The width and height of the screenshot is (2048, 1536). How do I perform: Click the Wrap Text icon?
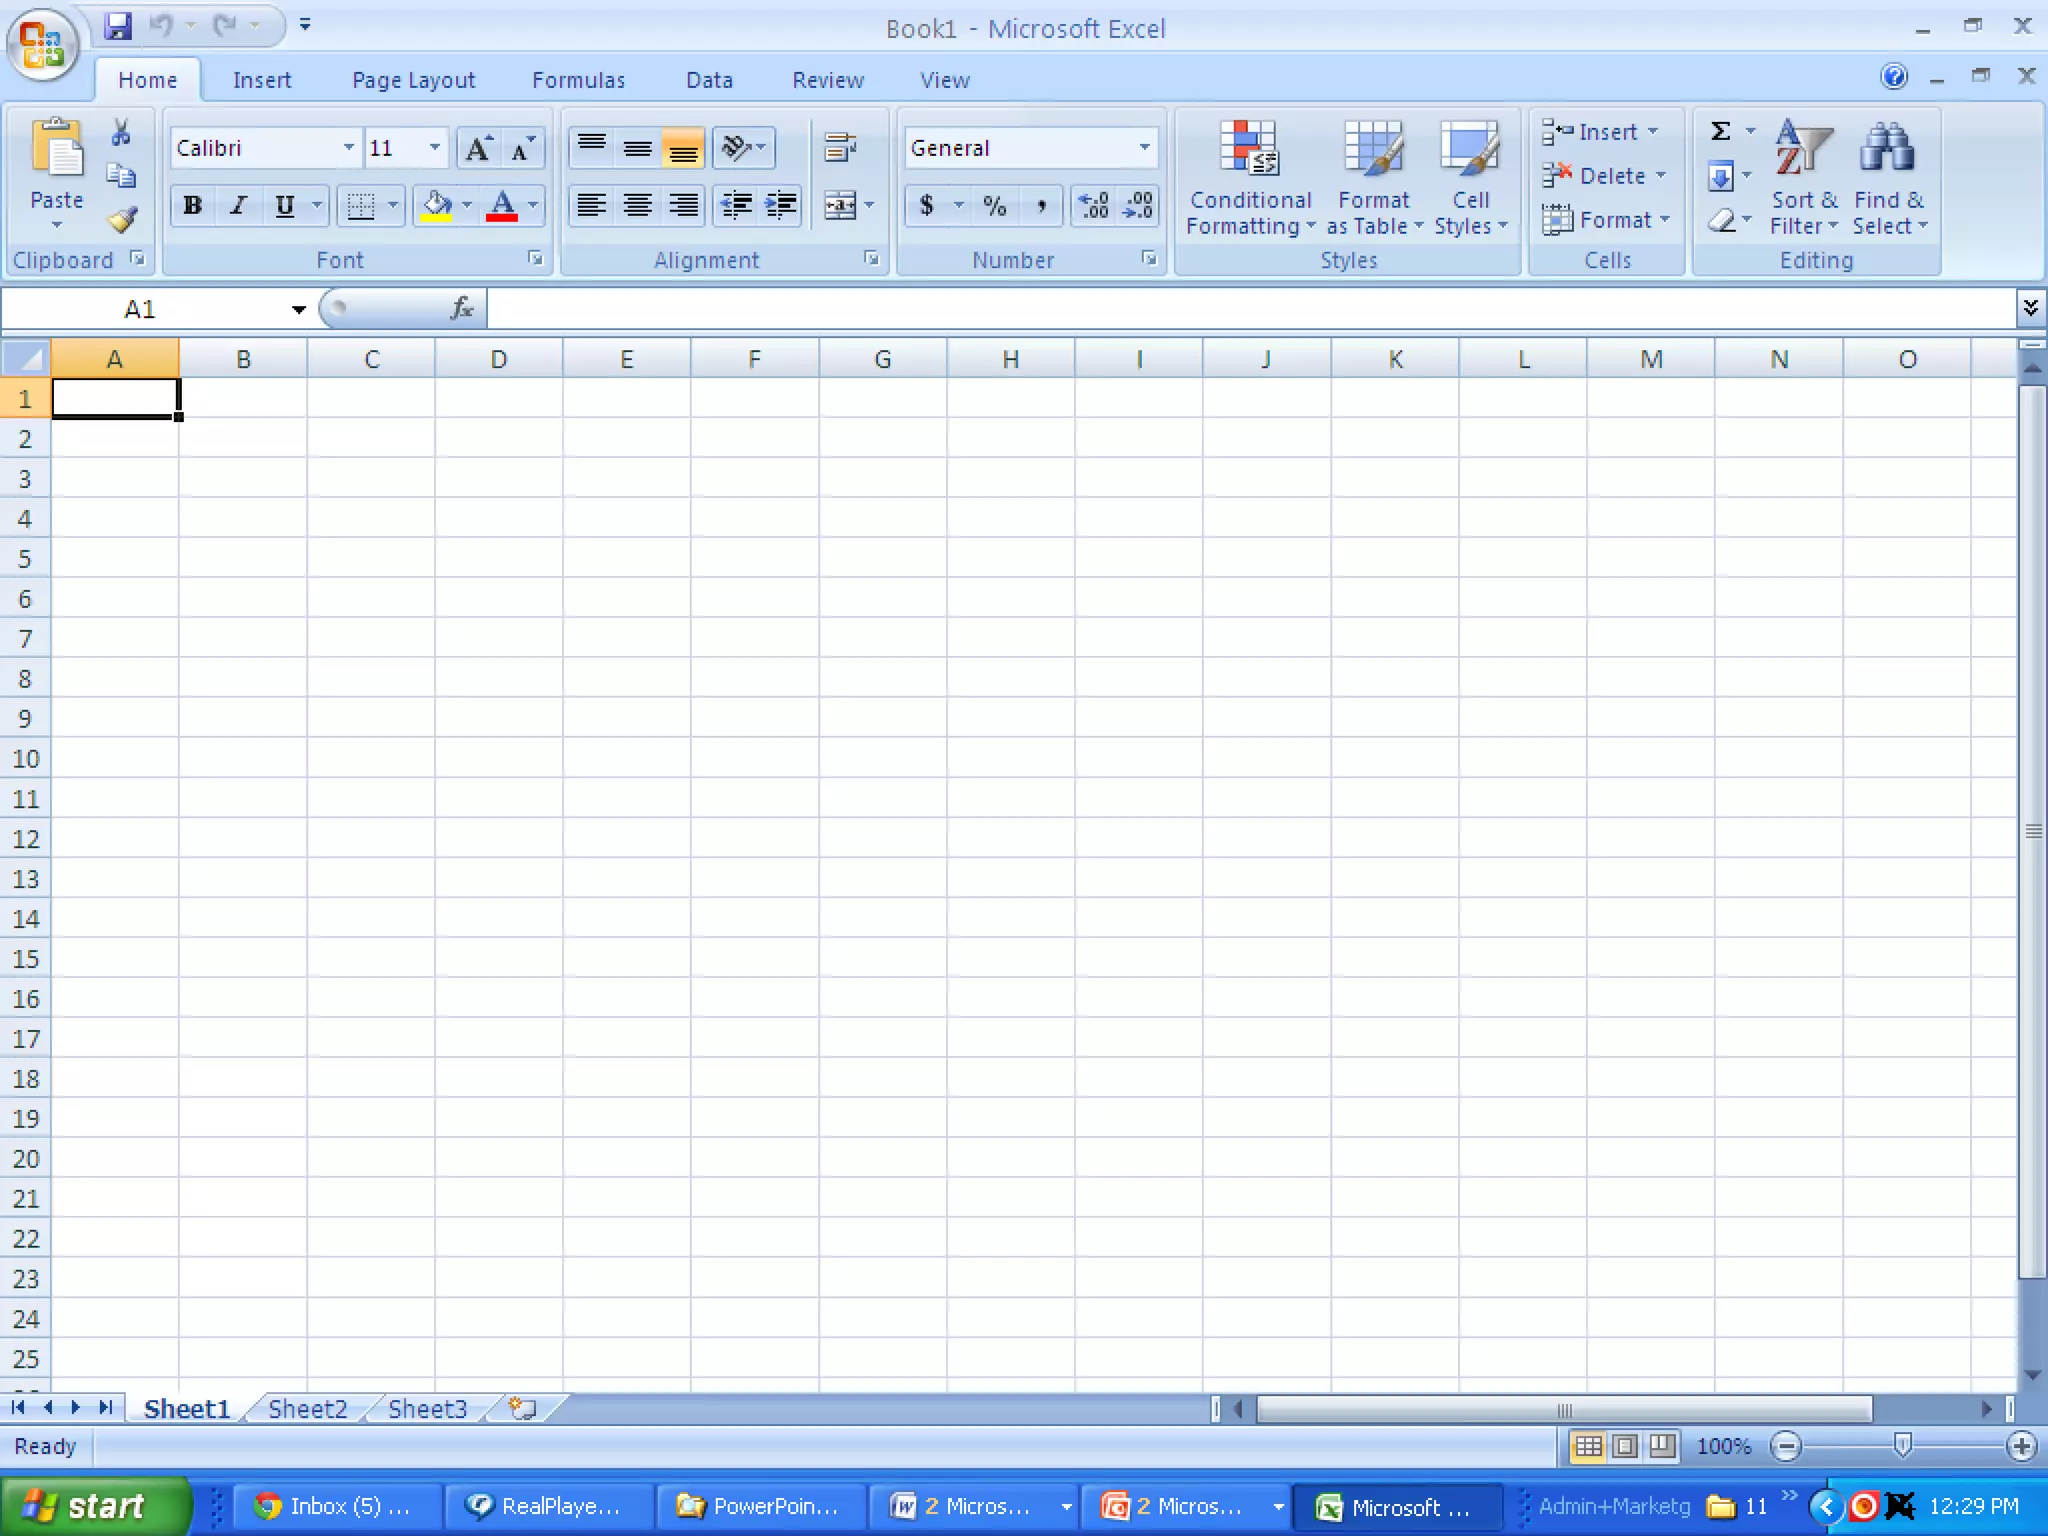(840, 148)
